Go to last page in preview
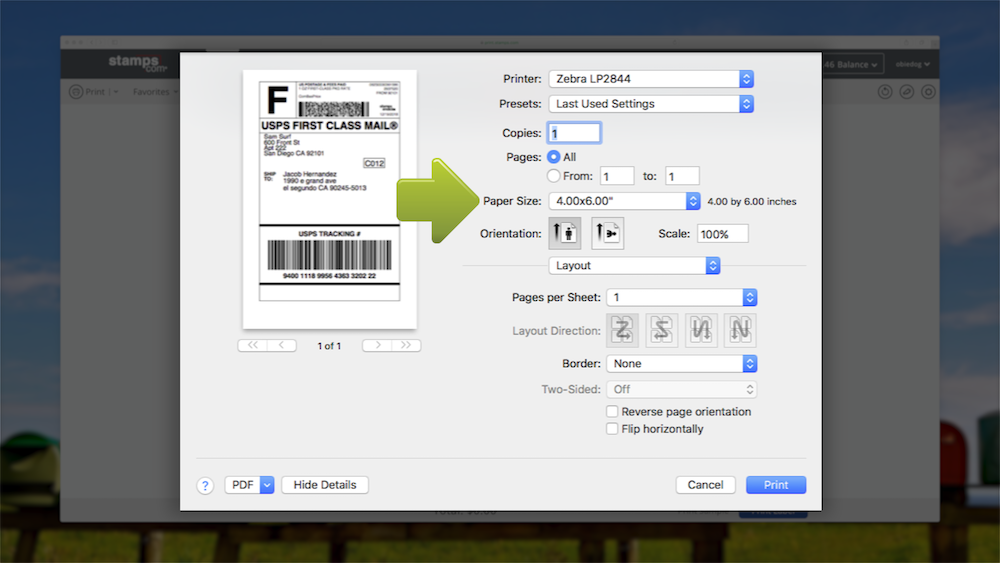This screenshot has width=1000, height=563. click(x=406, y=346)
